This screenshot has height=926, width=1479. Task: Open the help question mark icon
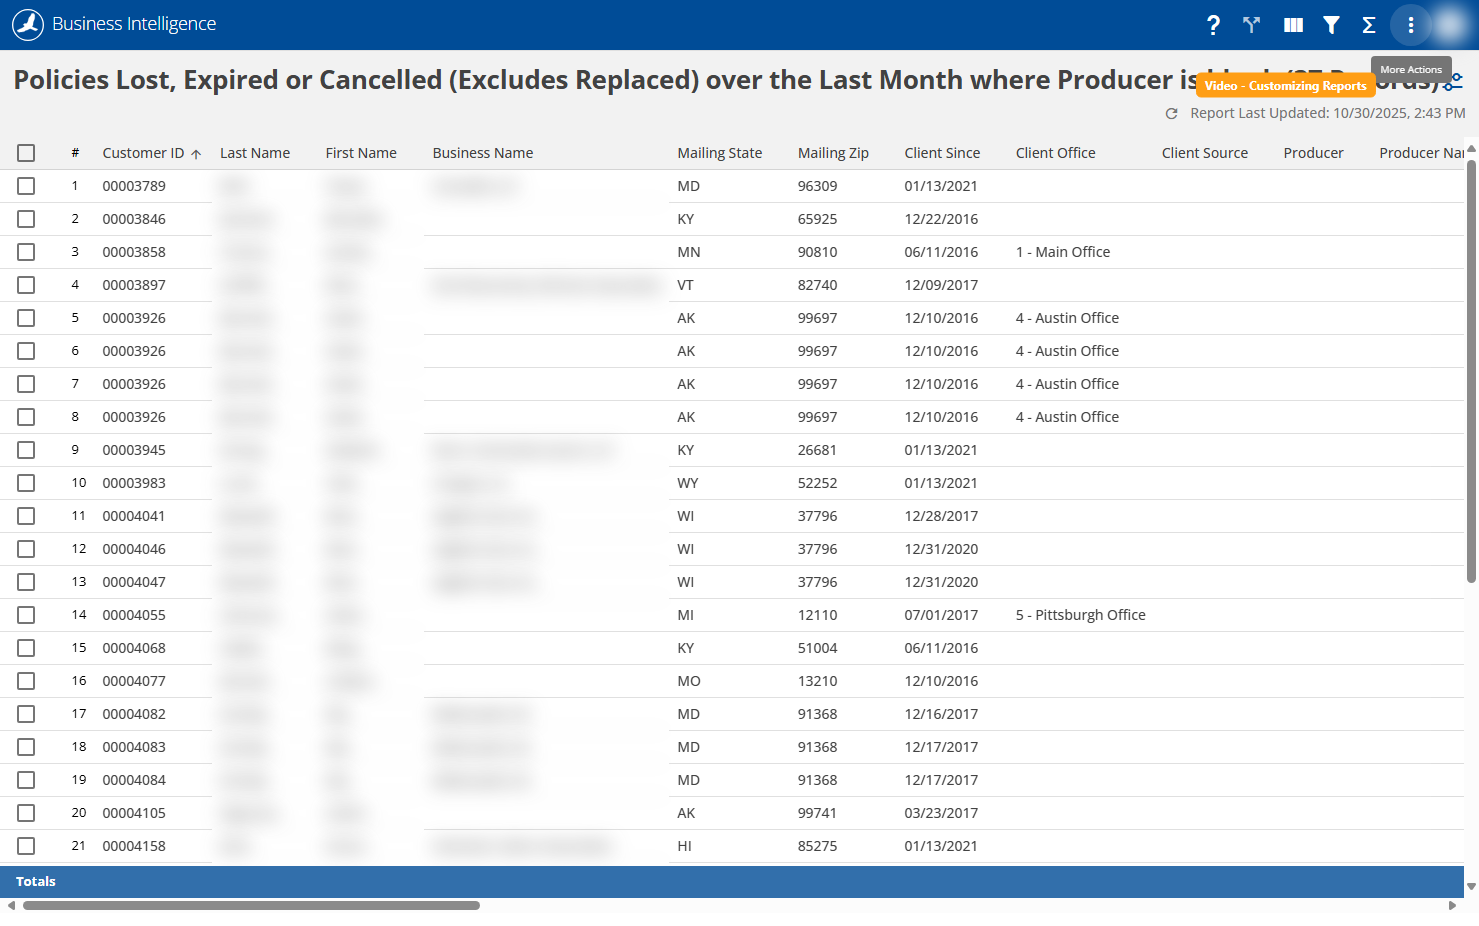pyautogui.click(x=1213, y=25)
